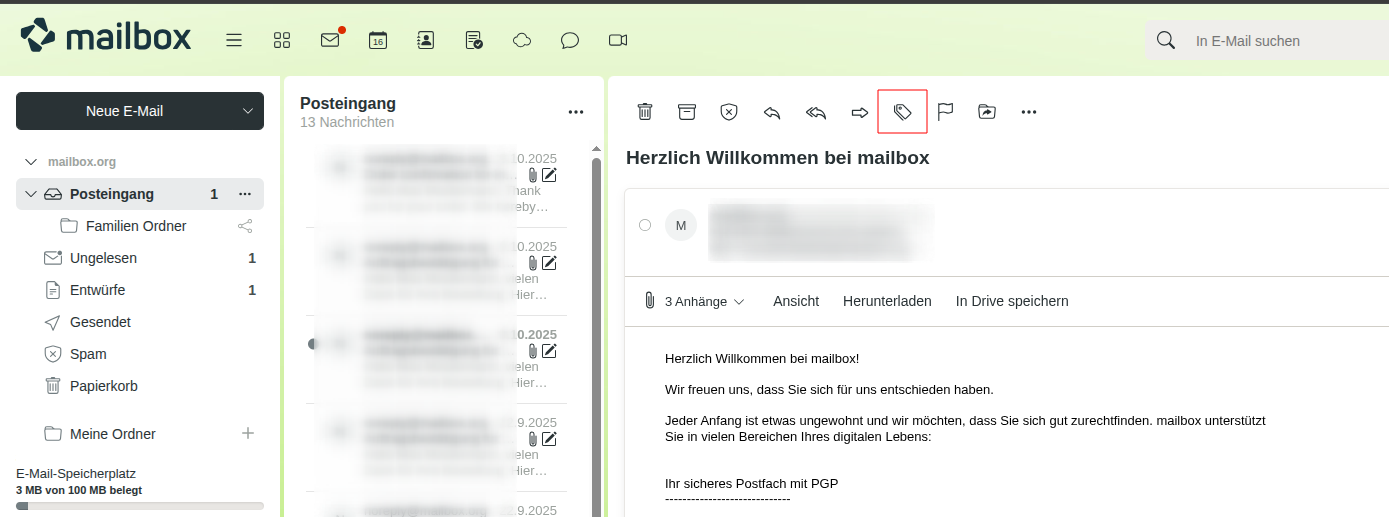Click the E-Mail-Speicherplatz usage bar
1389x517 pixels.
coord(140,506)
